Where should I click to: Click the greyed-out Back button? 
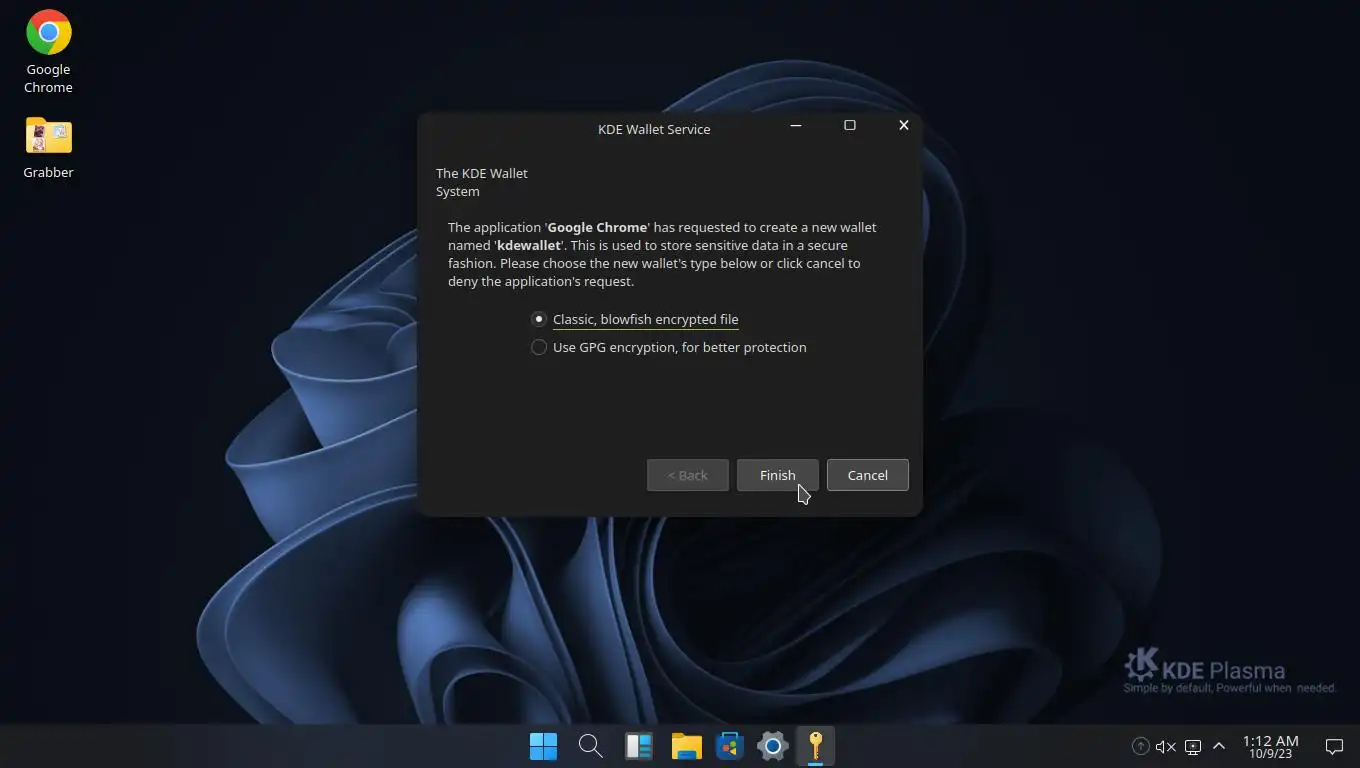coord(687,475)
